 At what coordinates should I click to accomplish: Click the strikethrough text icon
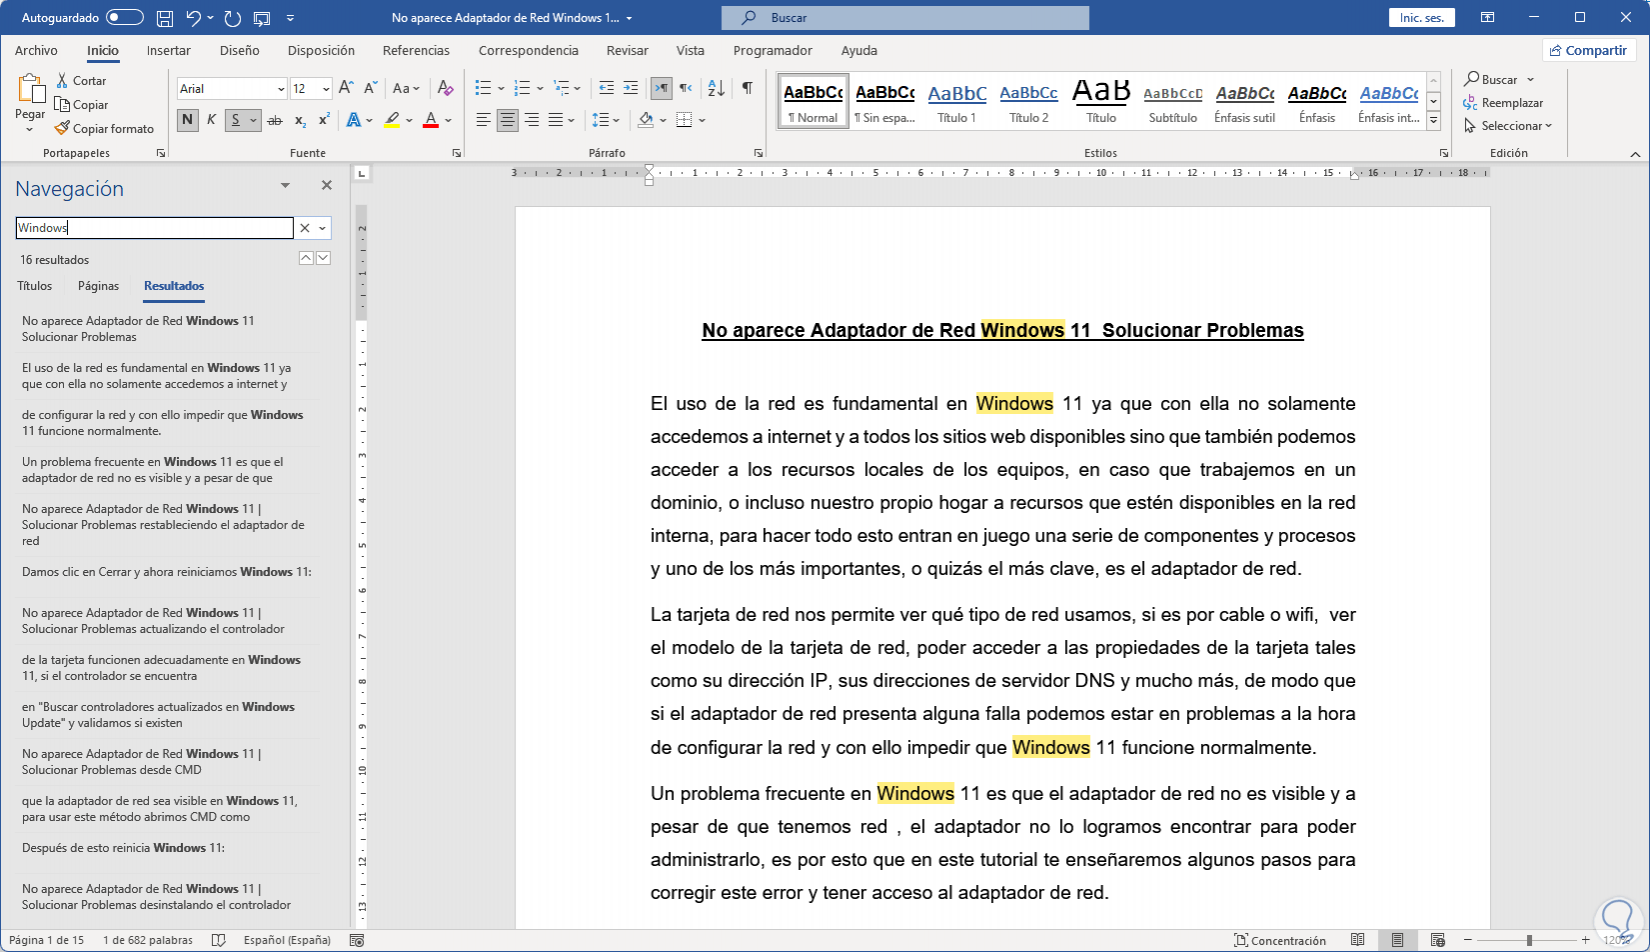point(275,120)
